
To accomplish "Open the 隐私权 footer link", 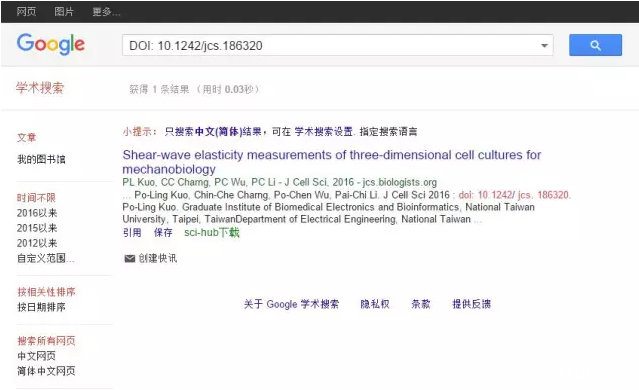I will pyautogui.click(x=375, y=304).
